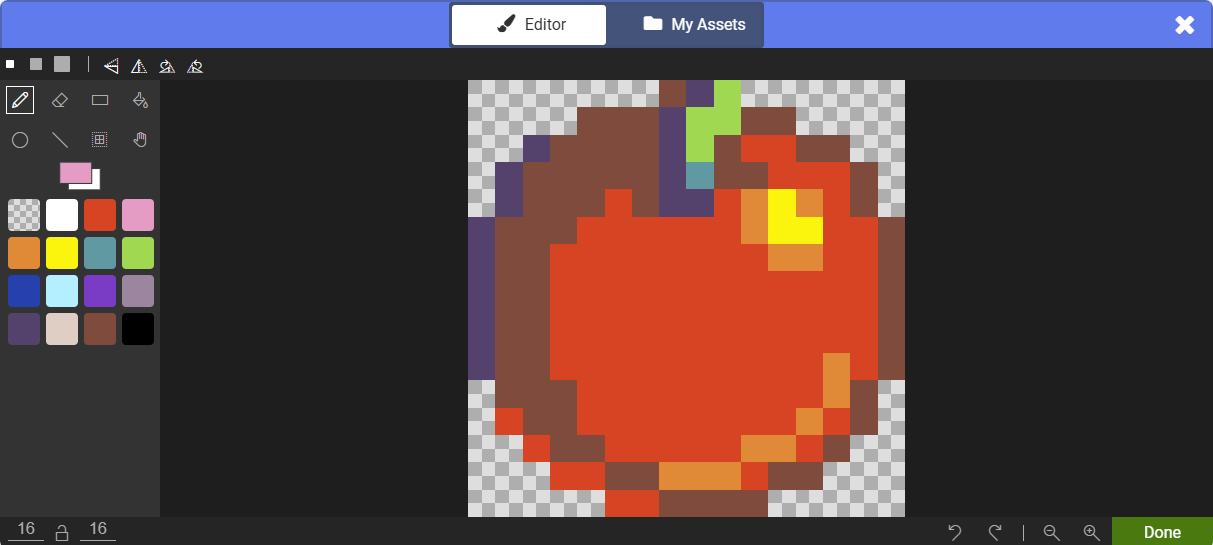This screenshot has width=1213, height=545.
Task: Click the pink foreground color indicator
Action: click(75, 173)
